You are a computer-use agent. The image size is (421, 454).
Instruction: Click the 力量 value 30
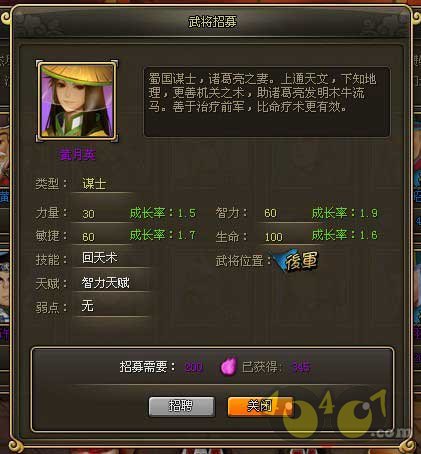pos(88,214)
